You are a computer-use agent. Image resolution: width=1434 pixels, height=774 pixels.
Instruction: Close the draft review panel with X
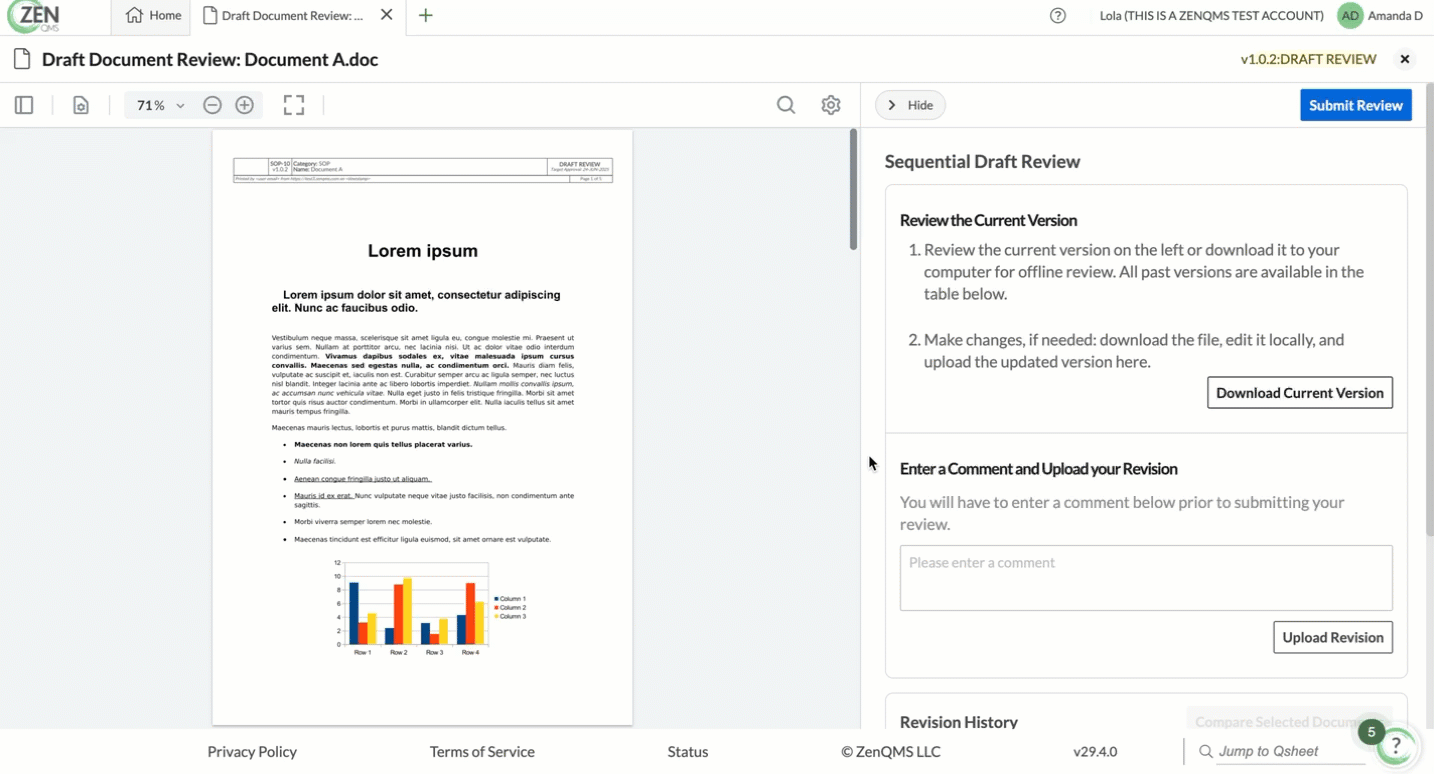click(x=1405, y=59)
